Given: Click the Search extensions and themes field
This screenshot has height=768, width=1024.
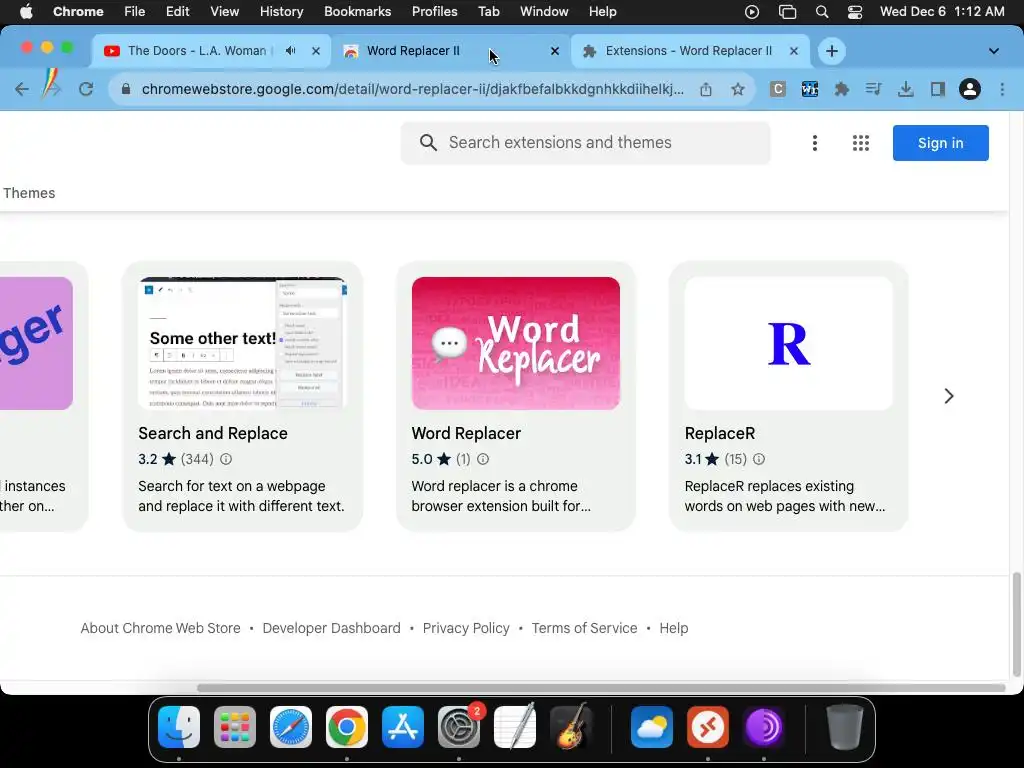Looking at the screenshot, I should tap(585, 143).
